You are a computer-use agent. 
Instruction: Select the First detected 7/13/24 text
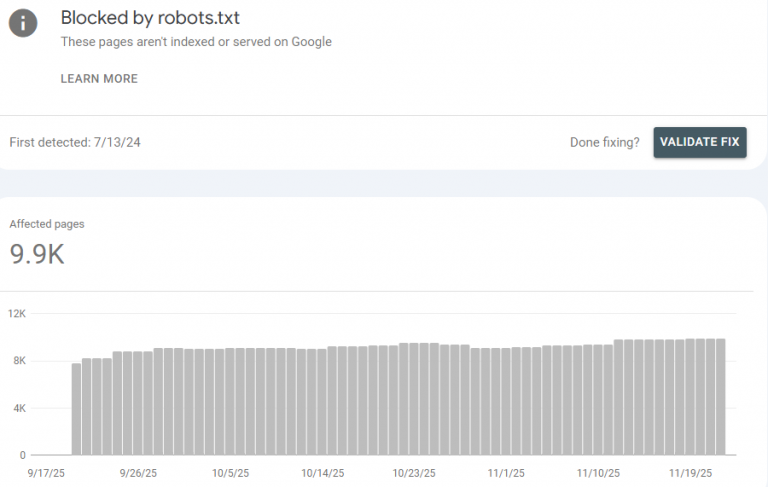coord(75,142)
